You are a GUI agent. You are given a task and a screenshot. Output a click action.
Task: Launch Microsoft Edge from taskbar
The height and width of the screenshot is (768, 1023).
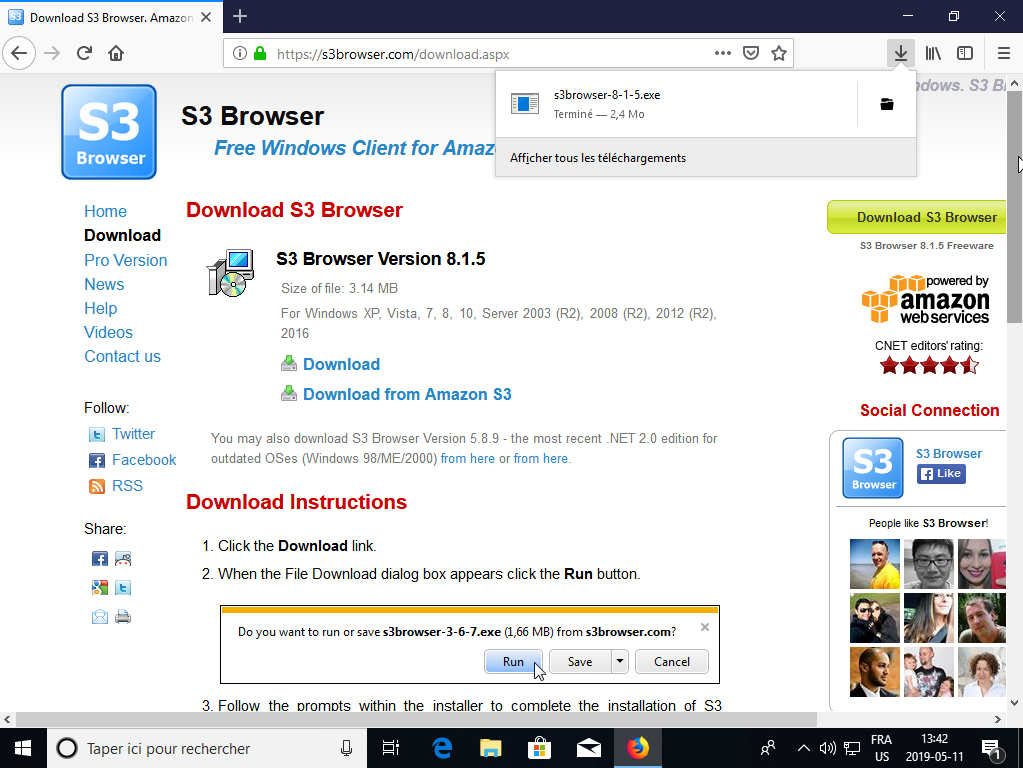point(442,748)
